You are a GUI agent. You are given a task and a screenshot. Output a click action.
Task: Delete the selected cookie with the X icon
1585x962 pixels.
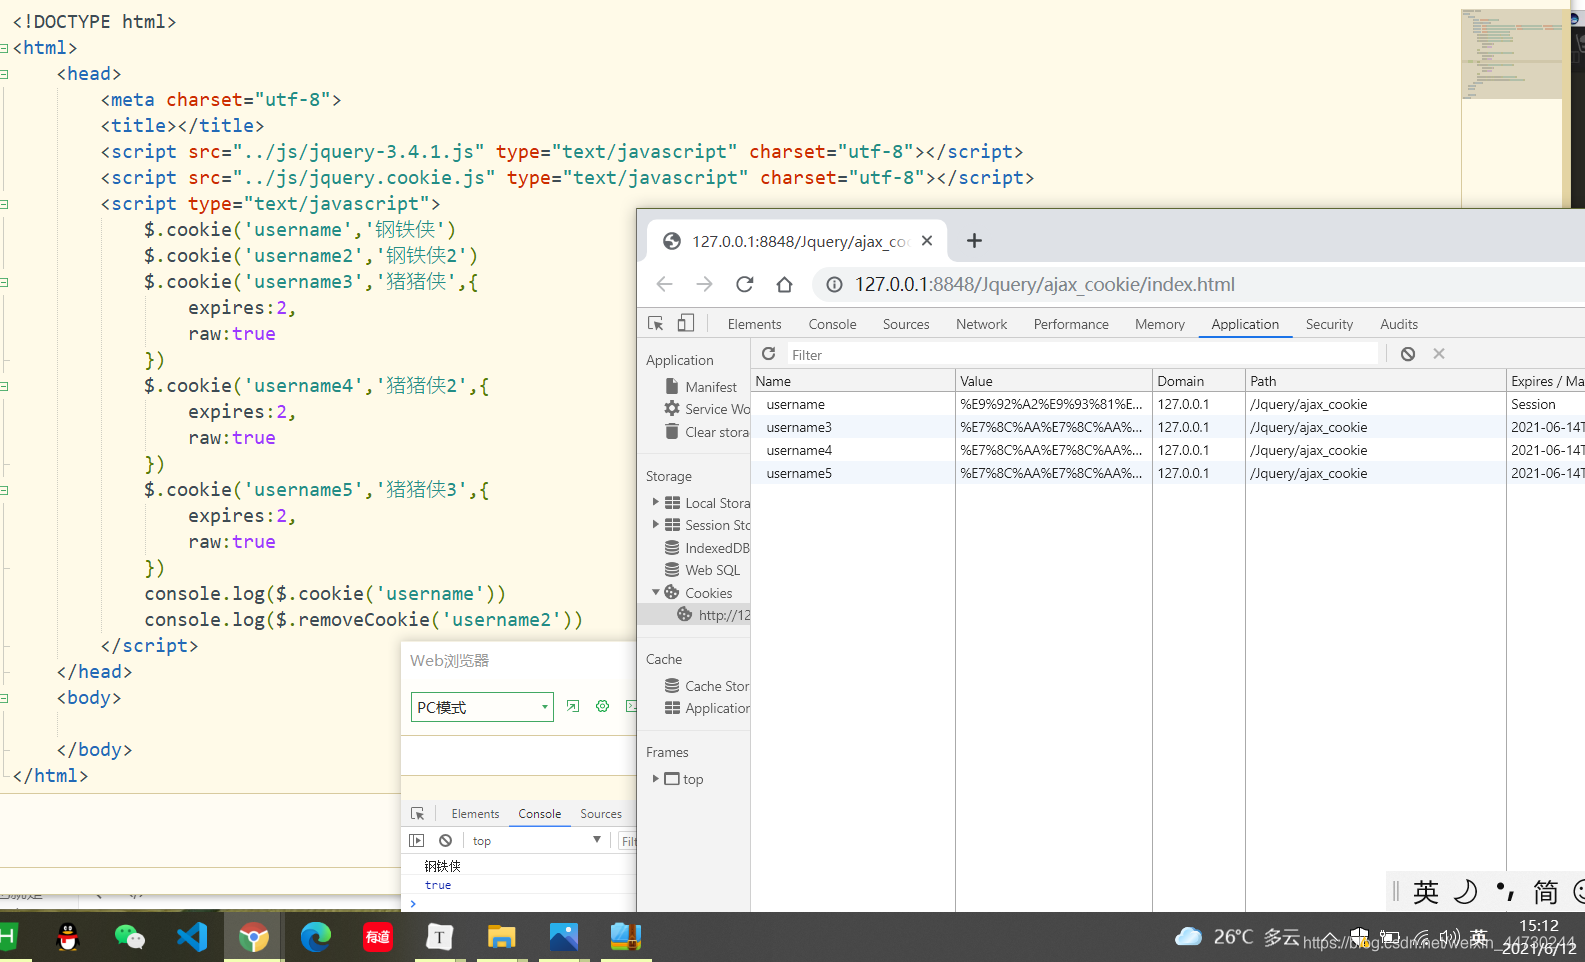[1439, 354]
